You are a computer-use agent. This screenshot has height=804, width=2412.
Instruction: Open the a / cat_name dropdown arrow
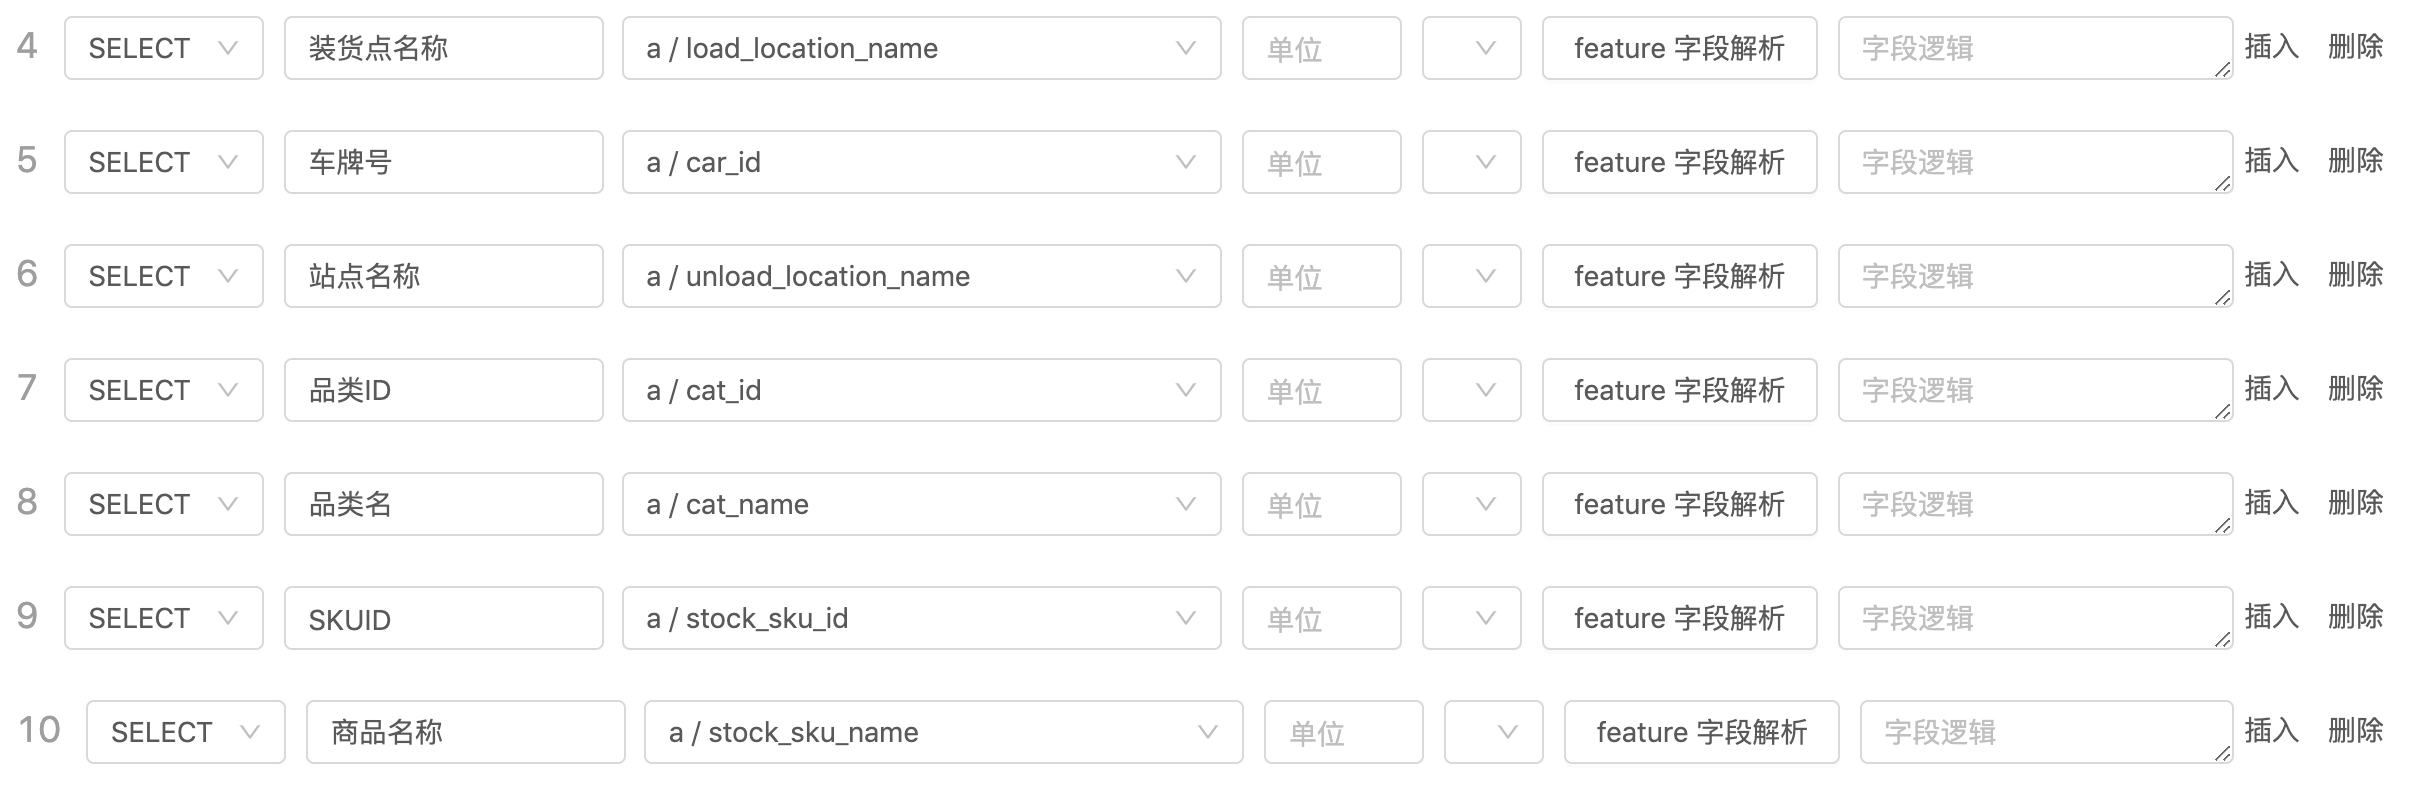(1186, 504)
